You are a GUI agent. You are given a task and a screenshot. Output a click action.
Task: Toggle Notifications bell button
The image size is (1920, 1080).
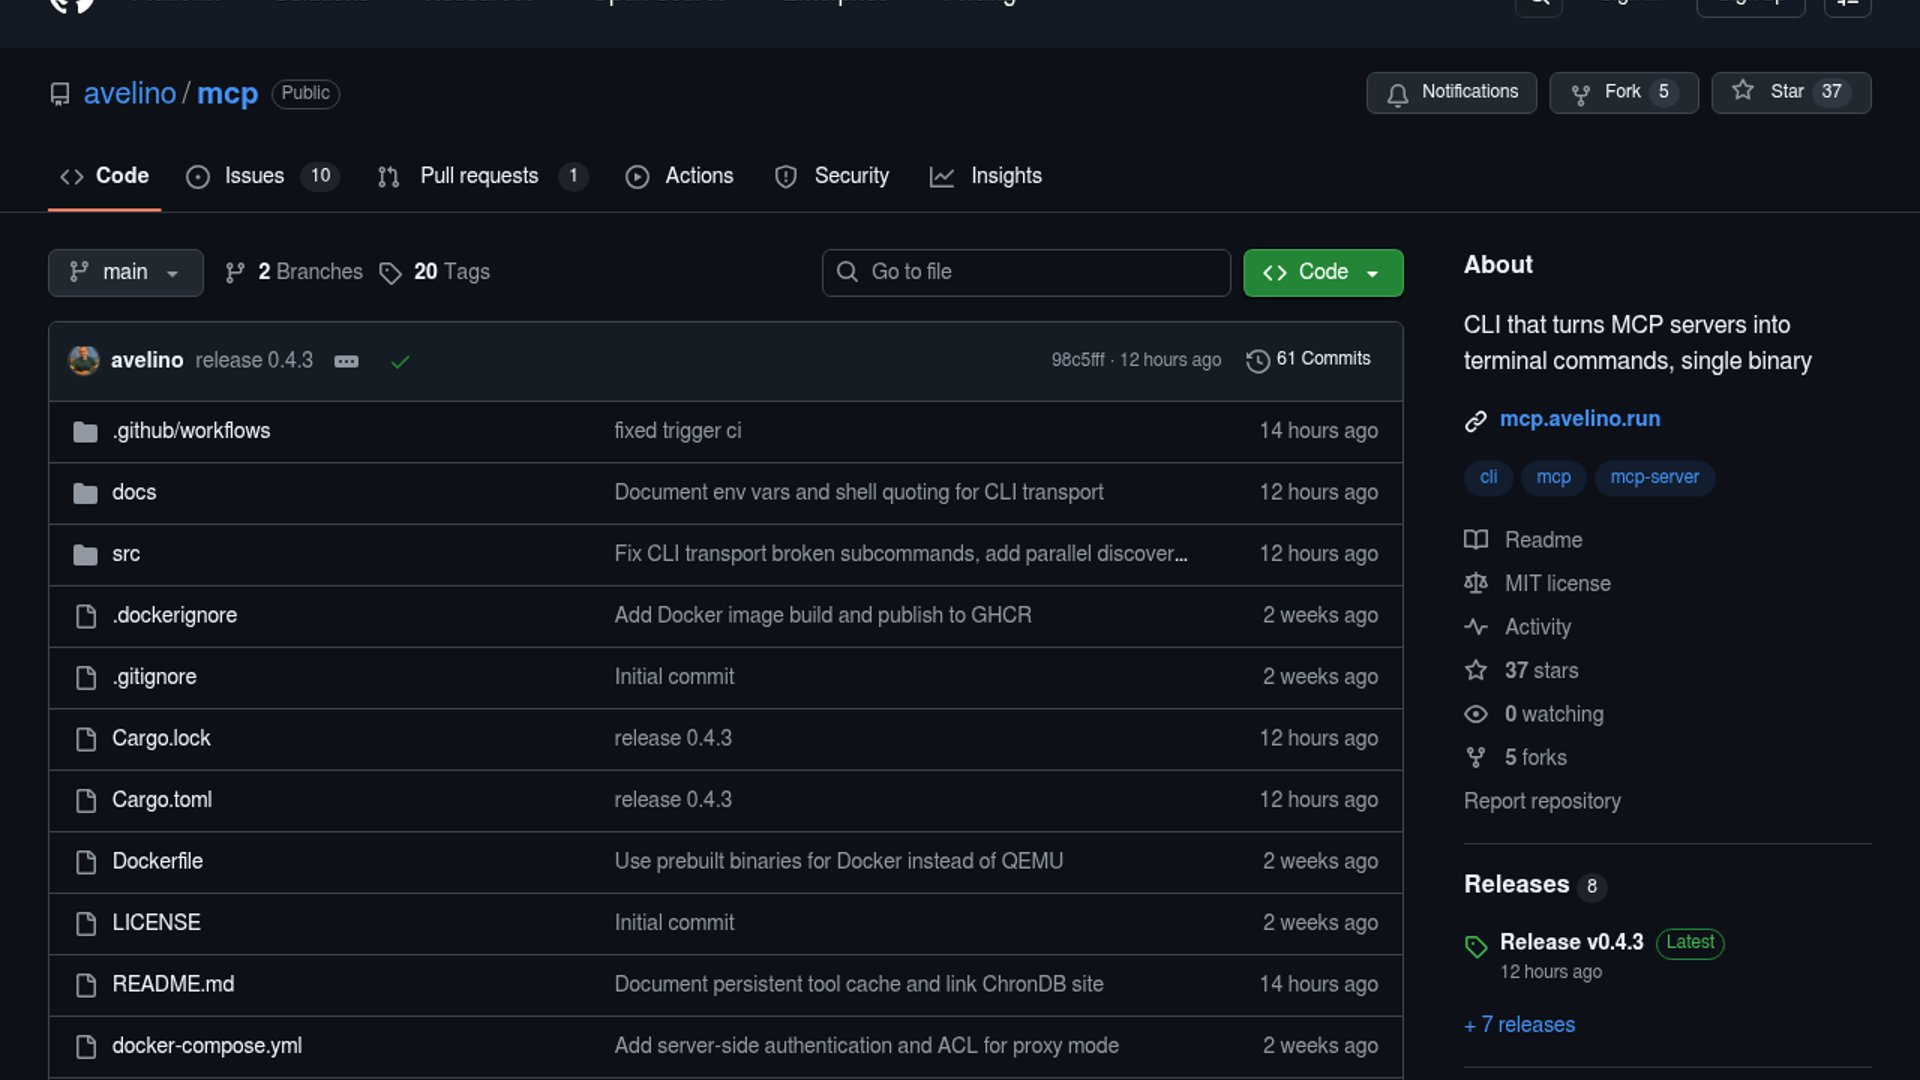pos(1451,92)
